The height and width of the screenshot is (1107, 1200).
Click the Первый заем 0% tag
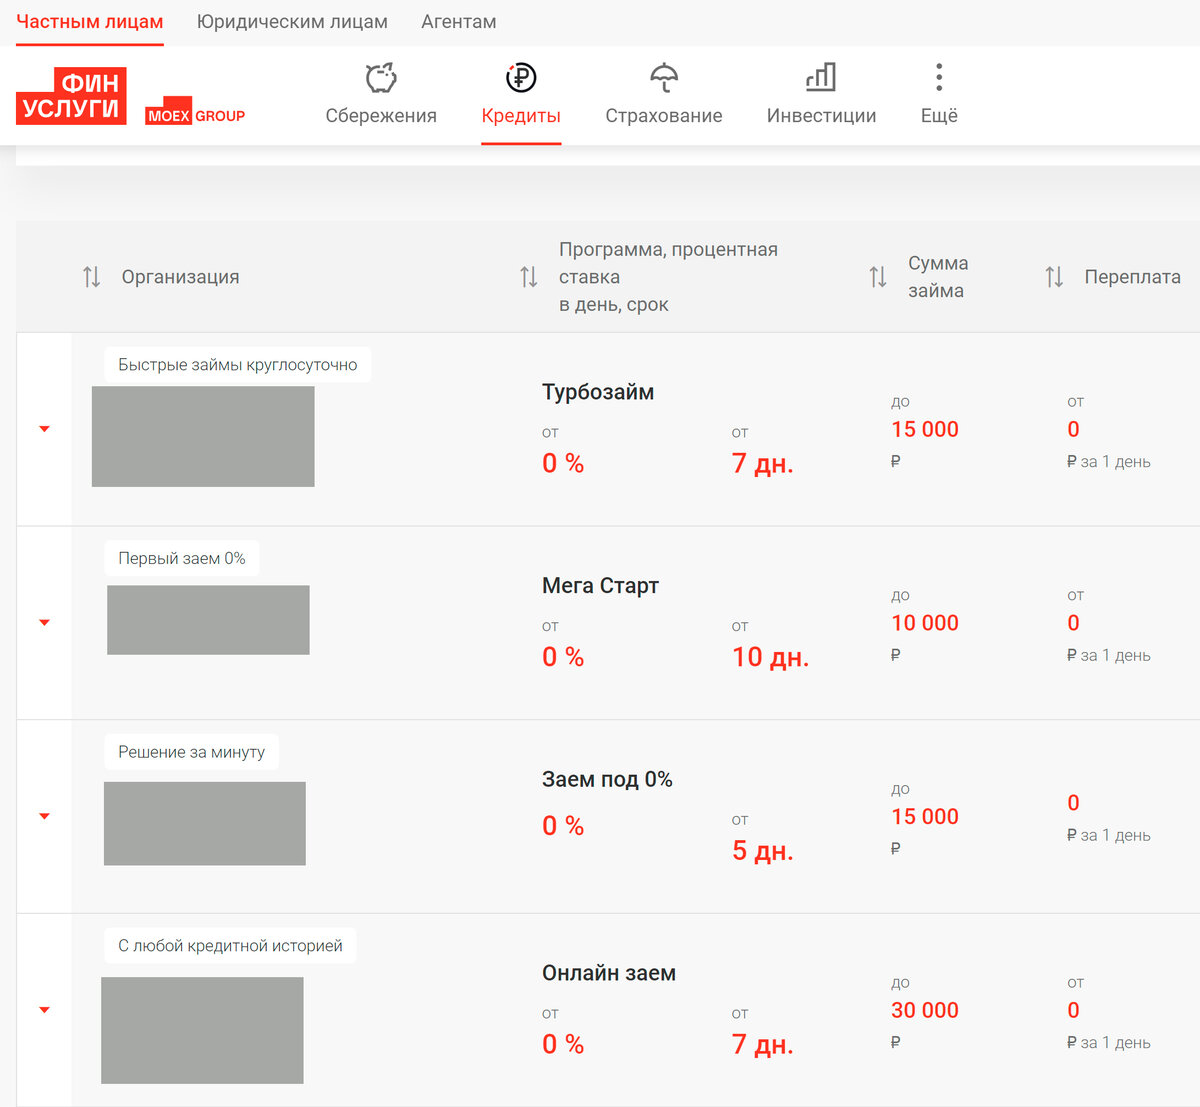pos(182,558)
